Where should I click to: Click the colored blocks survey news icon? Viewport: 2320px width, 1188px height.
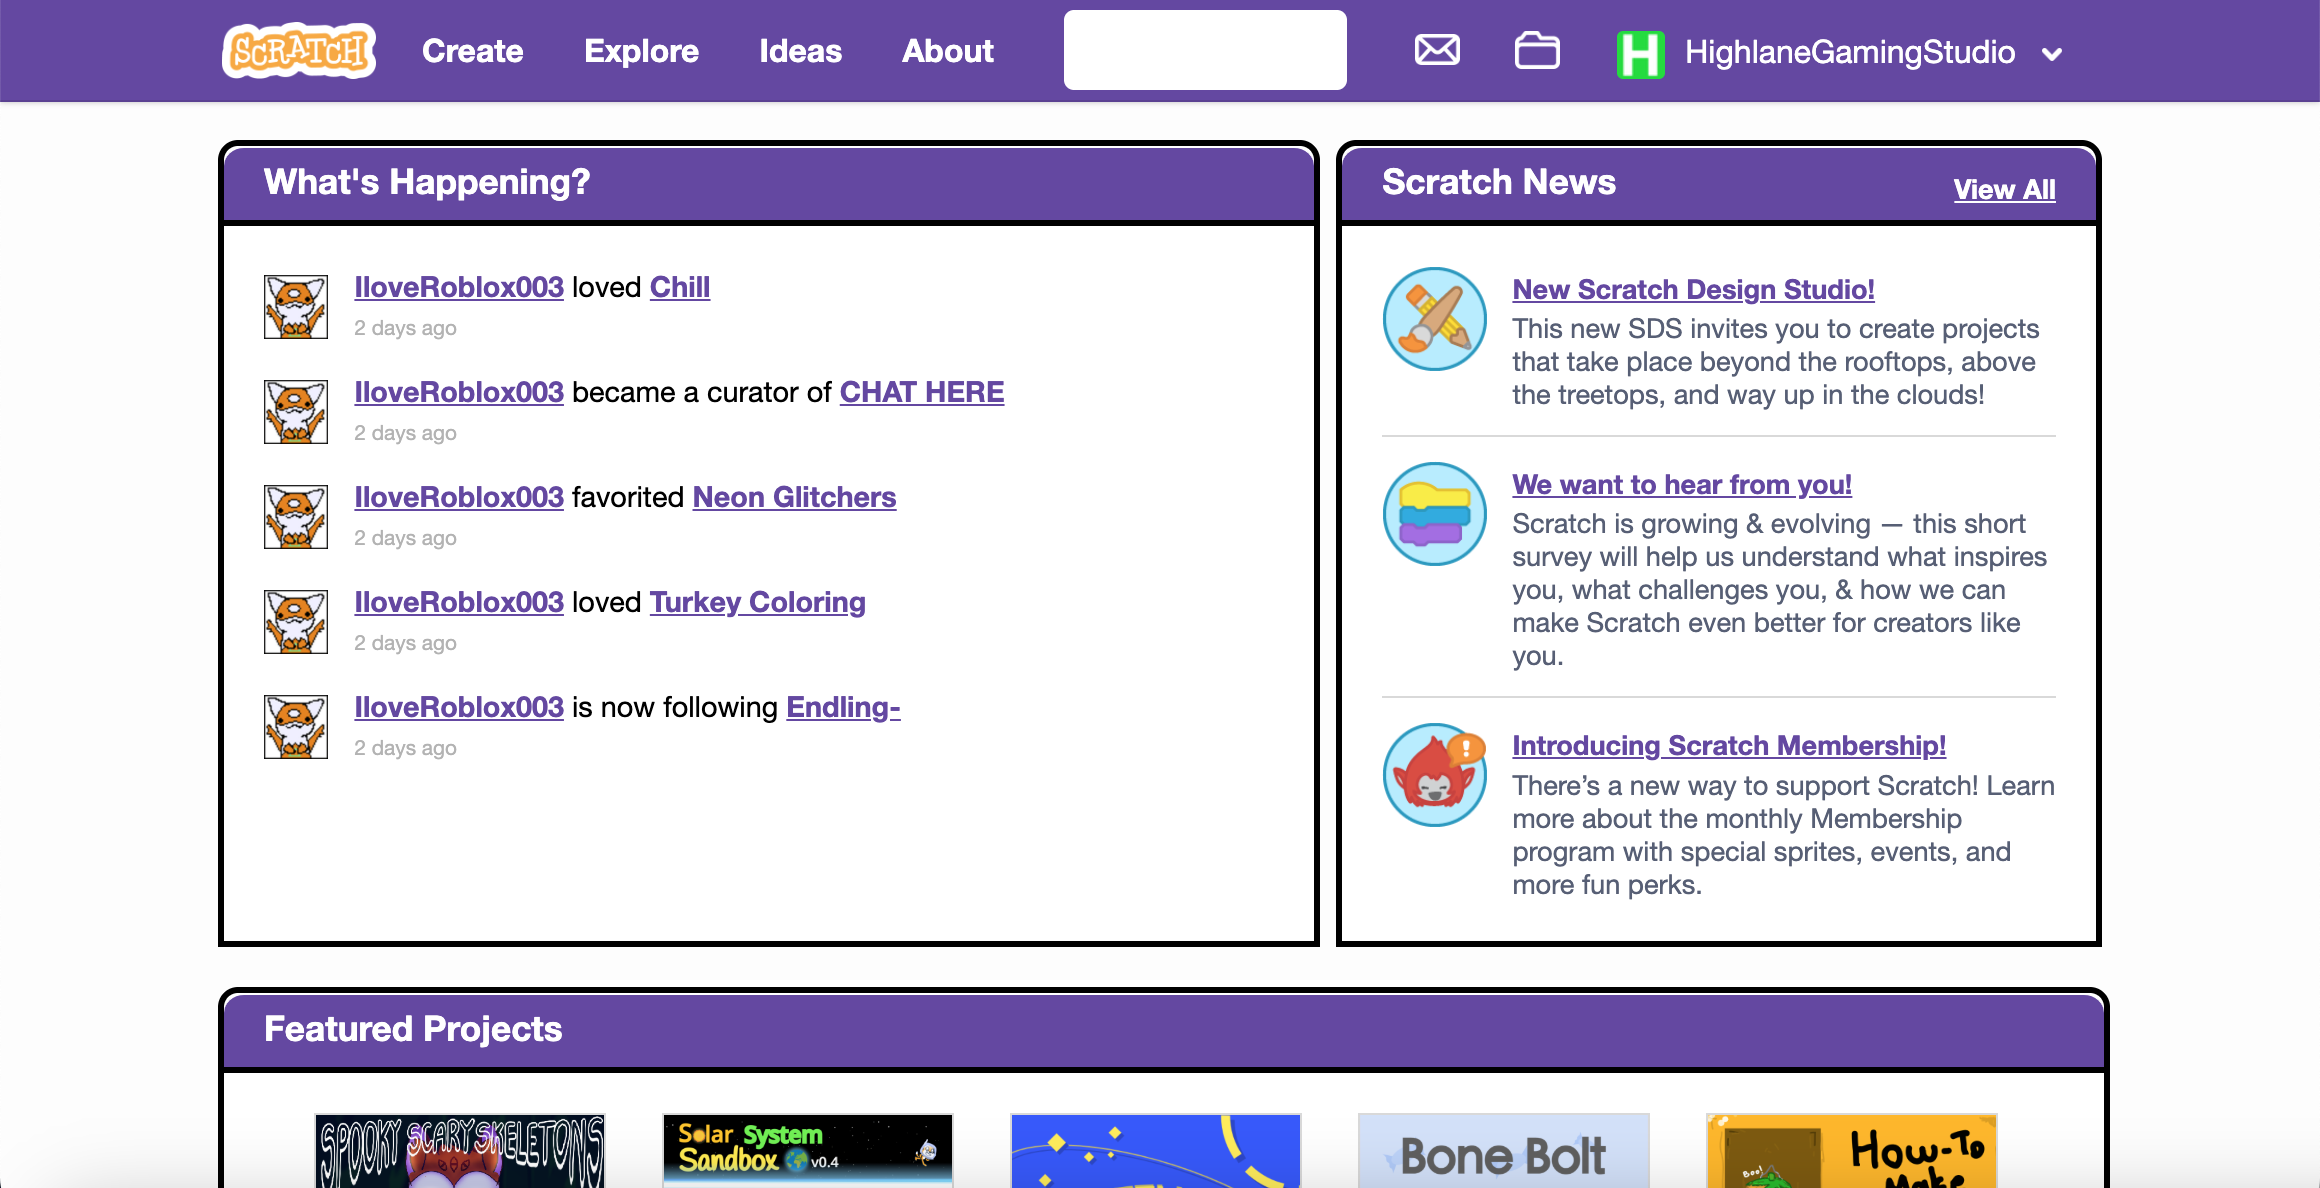click(x=1434, y=513)
